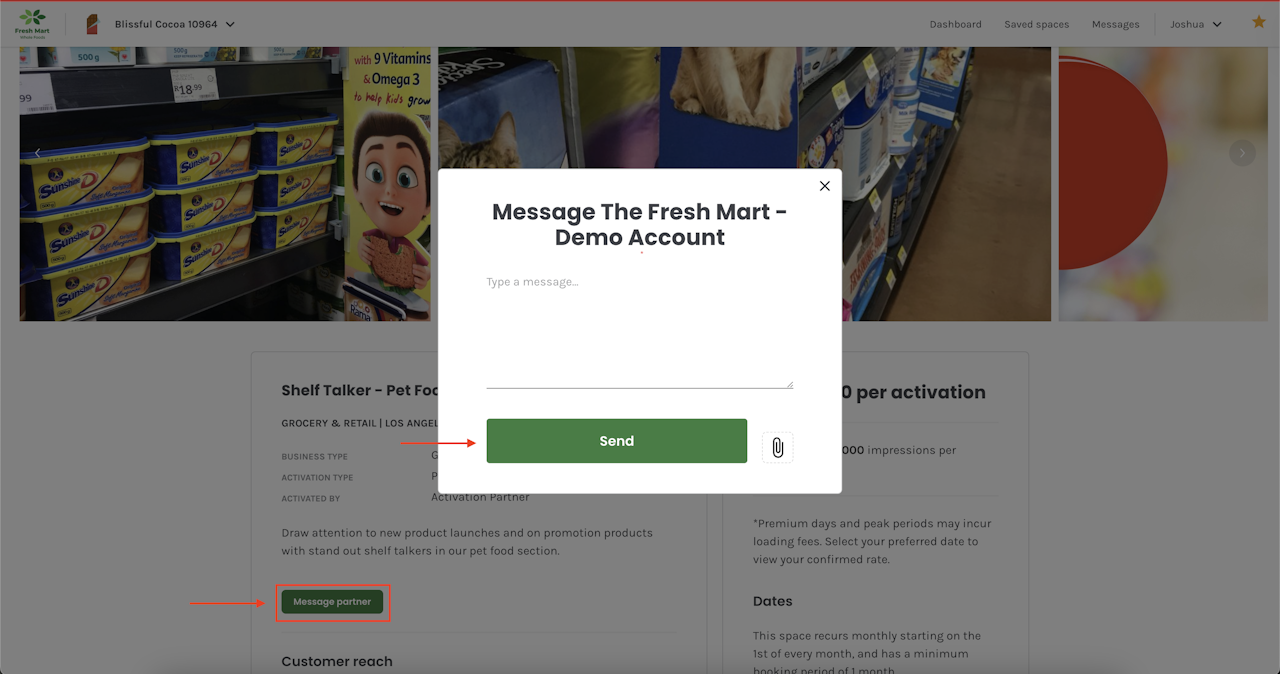
Task: Select the margarine shelf photo
Action: point(225,184)
